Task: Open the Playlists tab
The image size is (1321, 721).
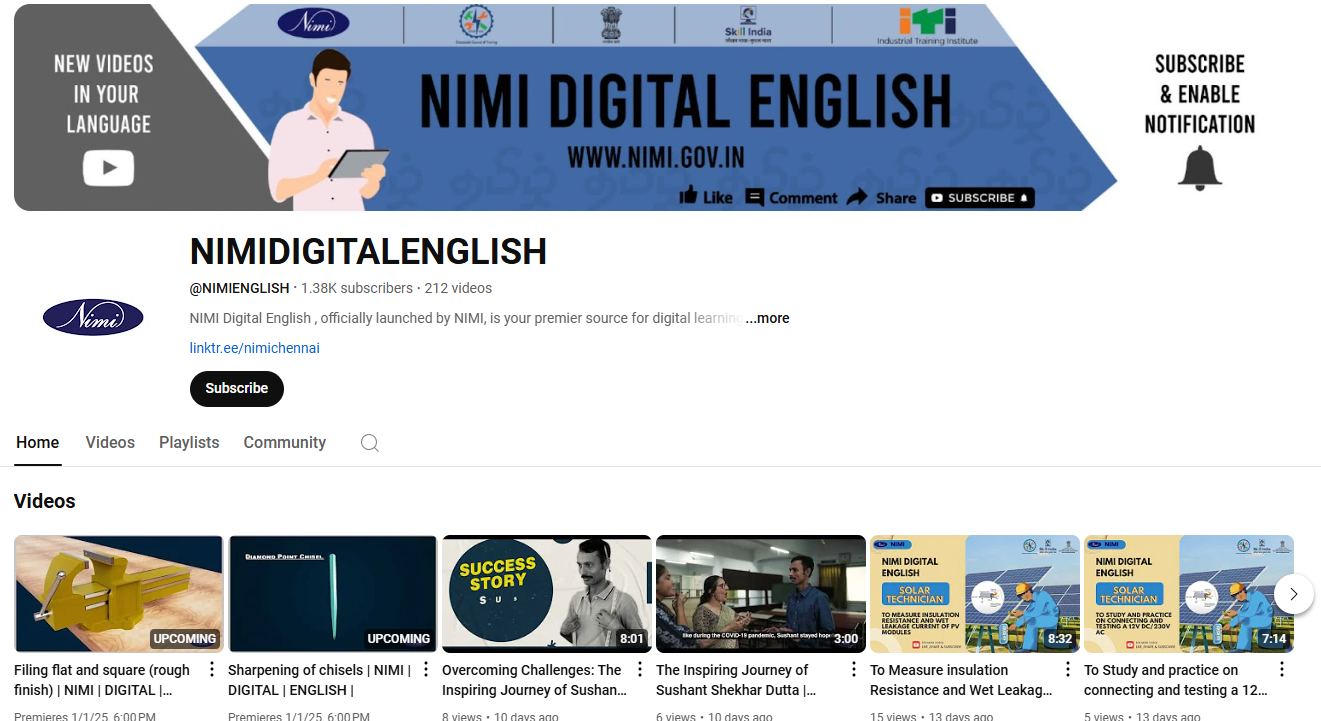Action: 189,442
